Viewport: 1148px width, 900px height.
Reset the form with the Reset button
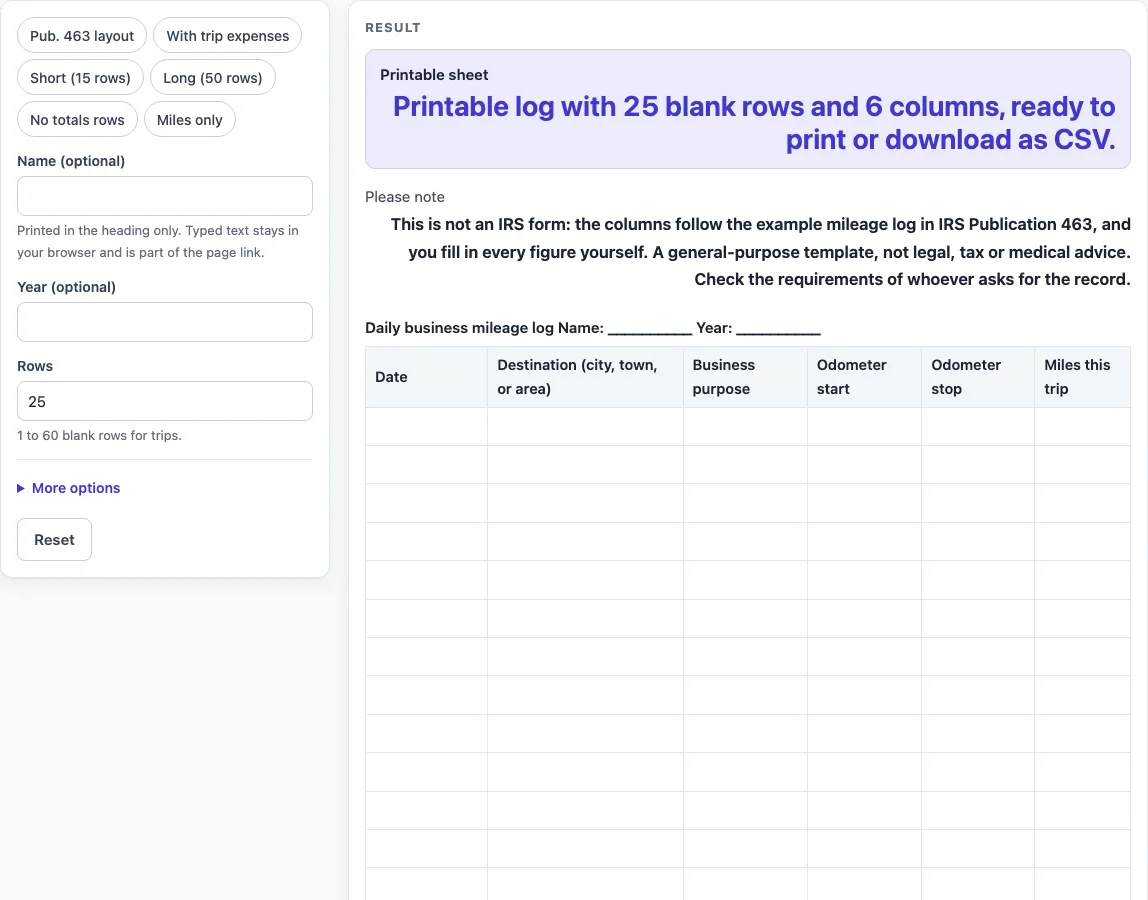coord(54,540)
